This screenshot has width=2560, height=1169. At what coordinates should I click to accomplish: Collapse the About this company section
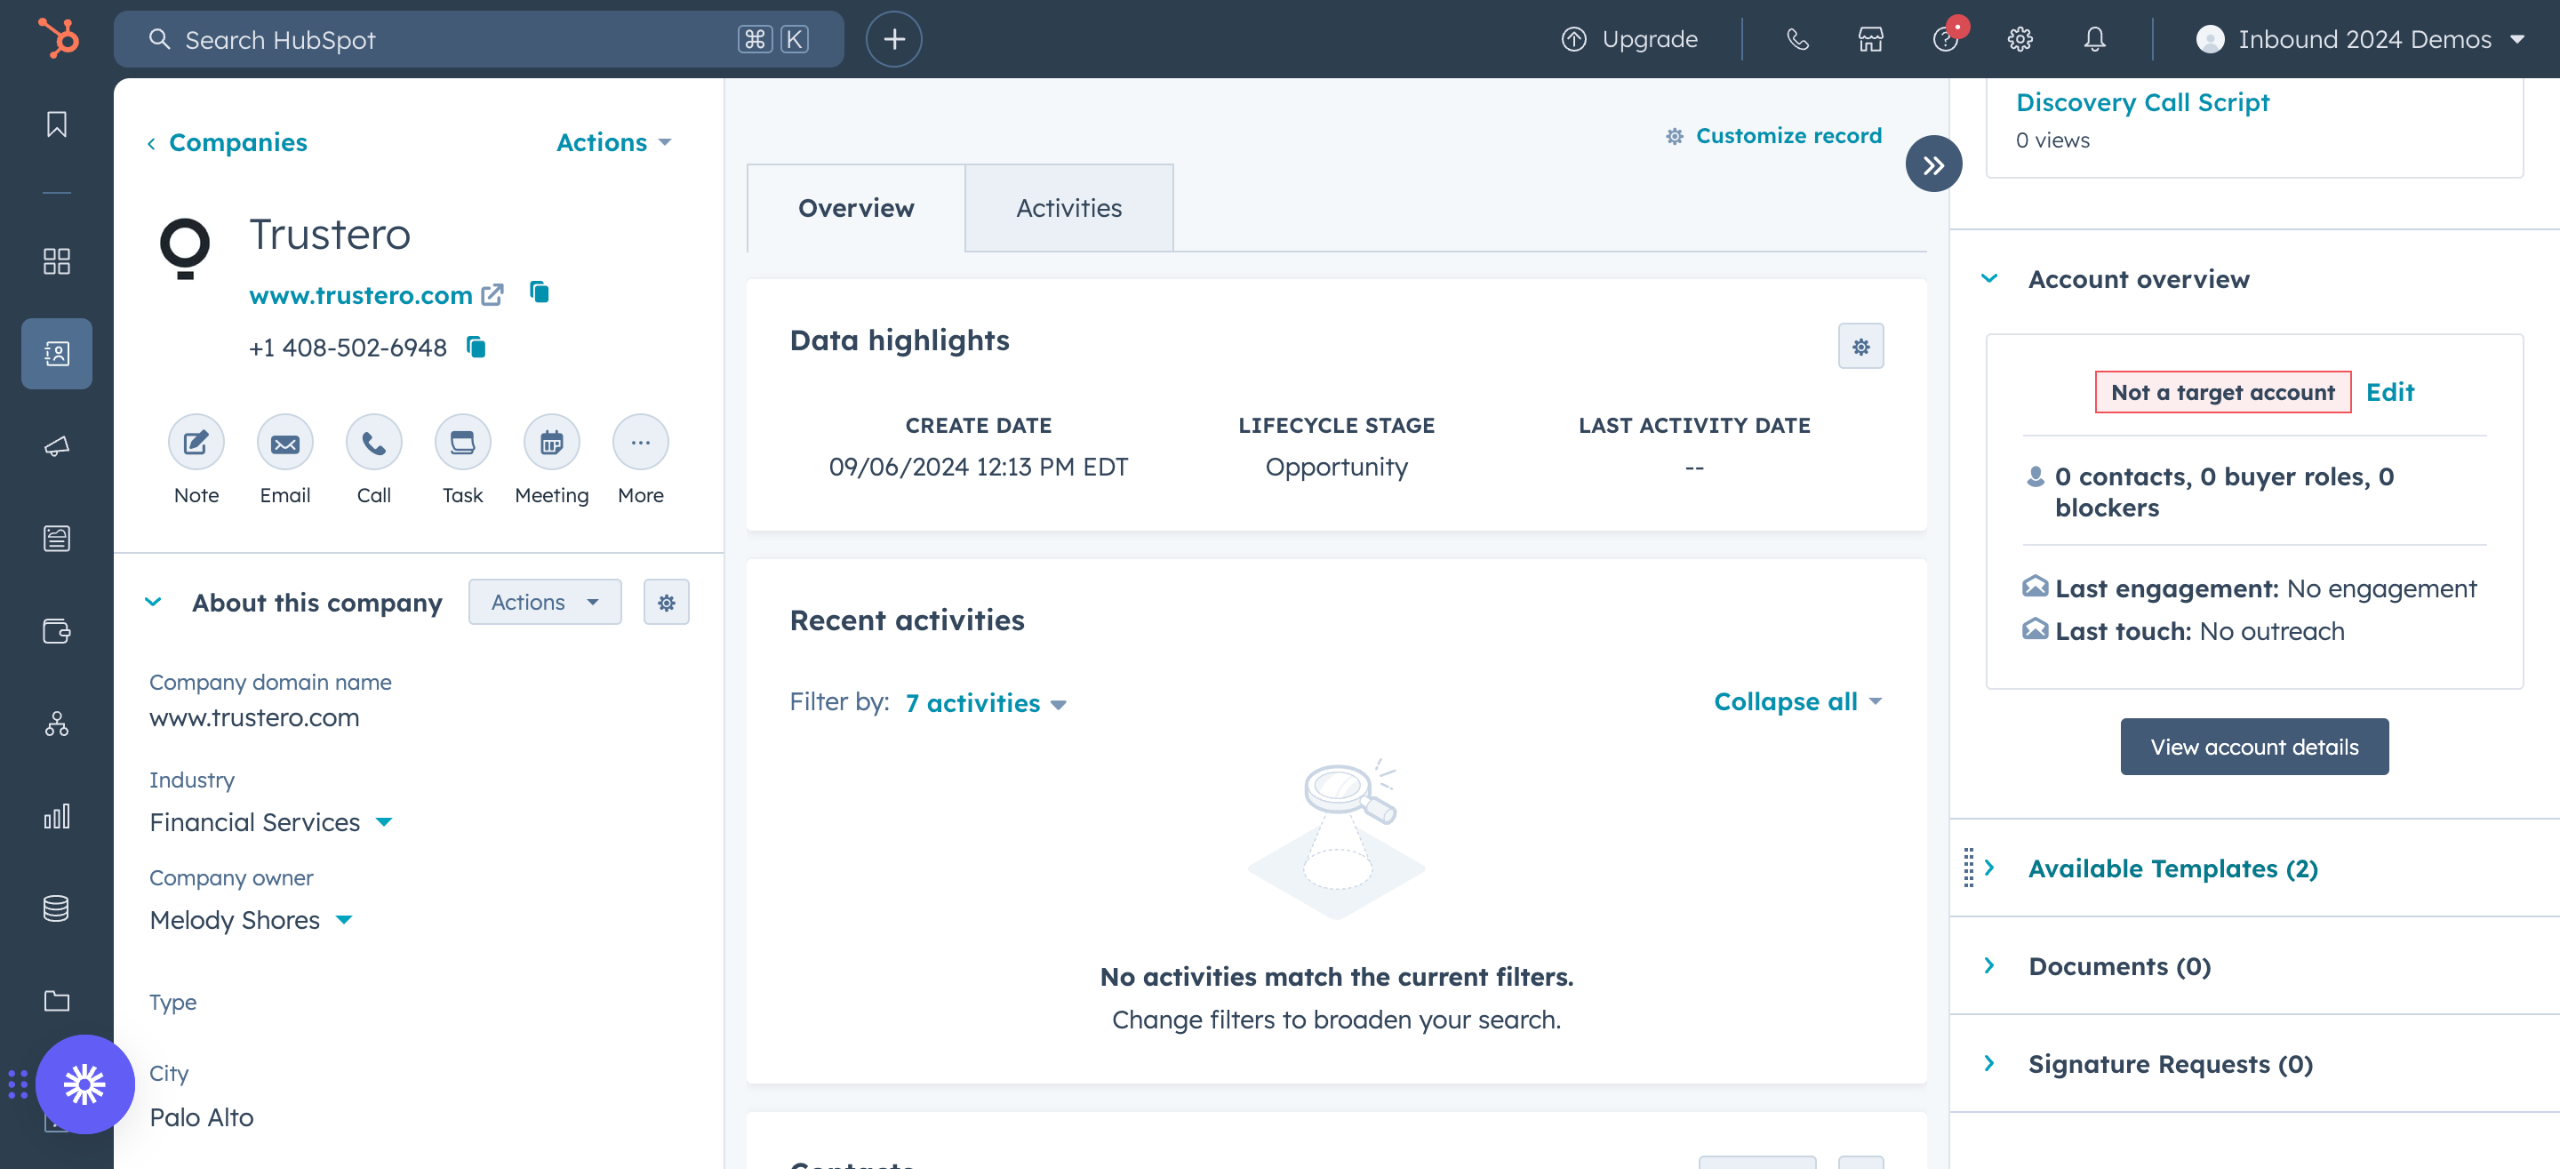coord(153,602)
